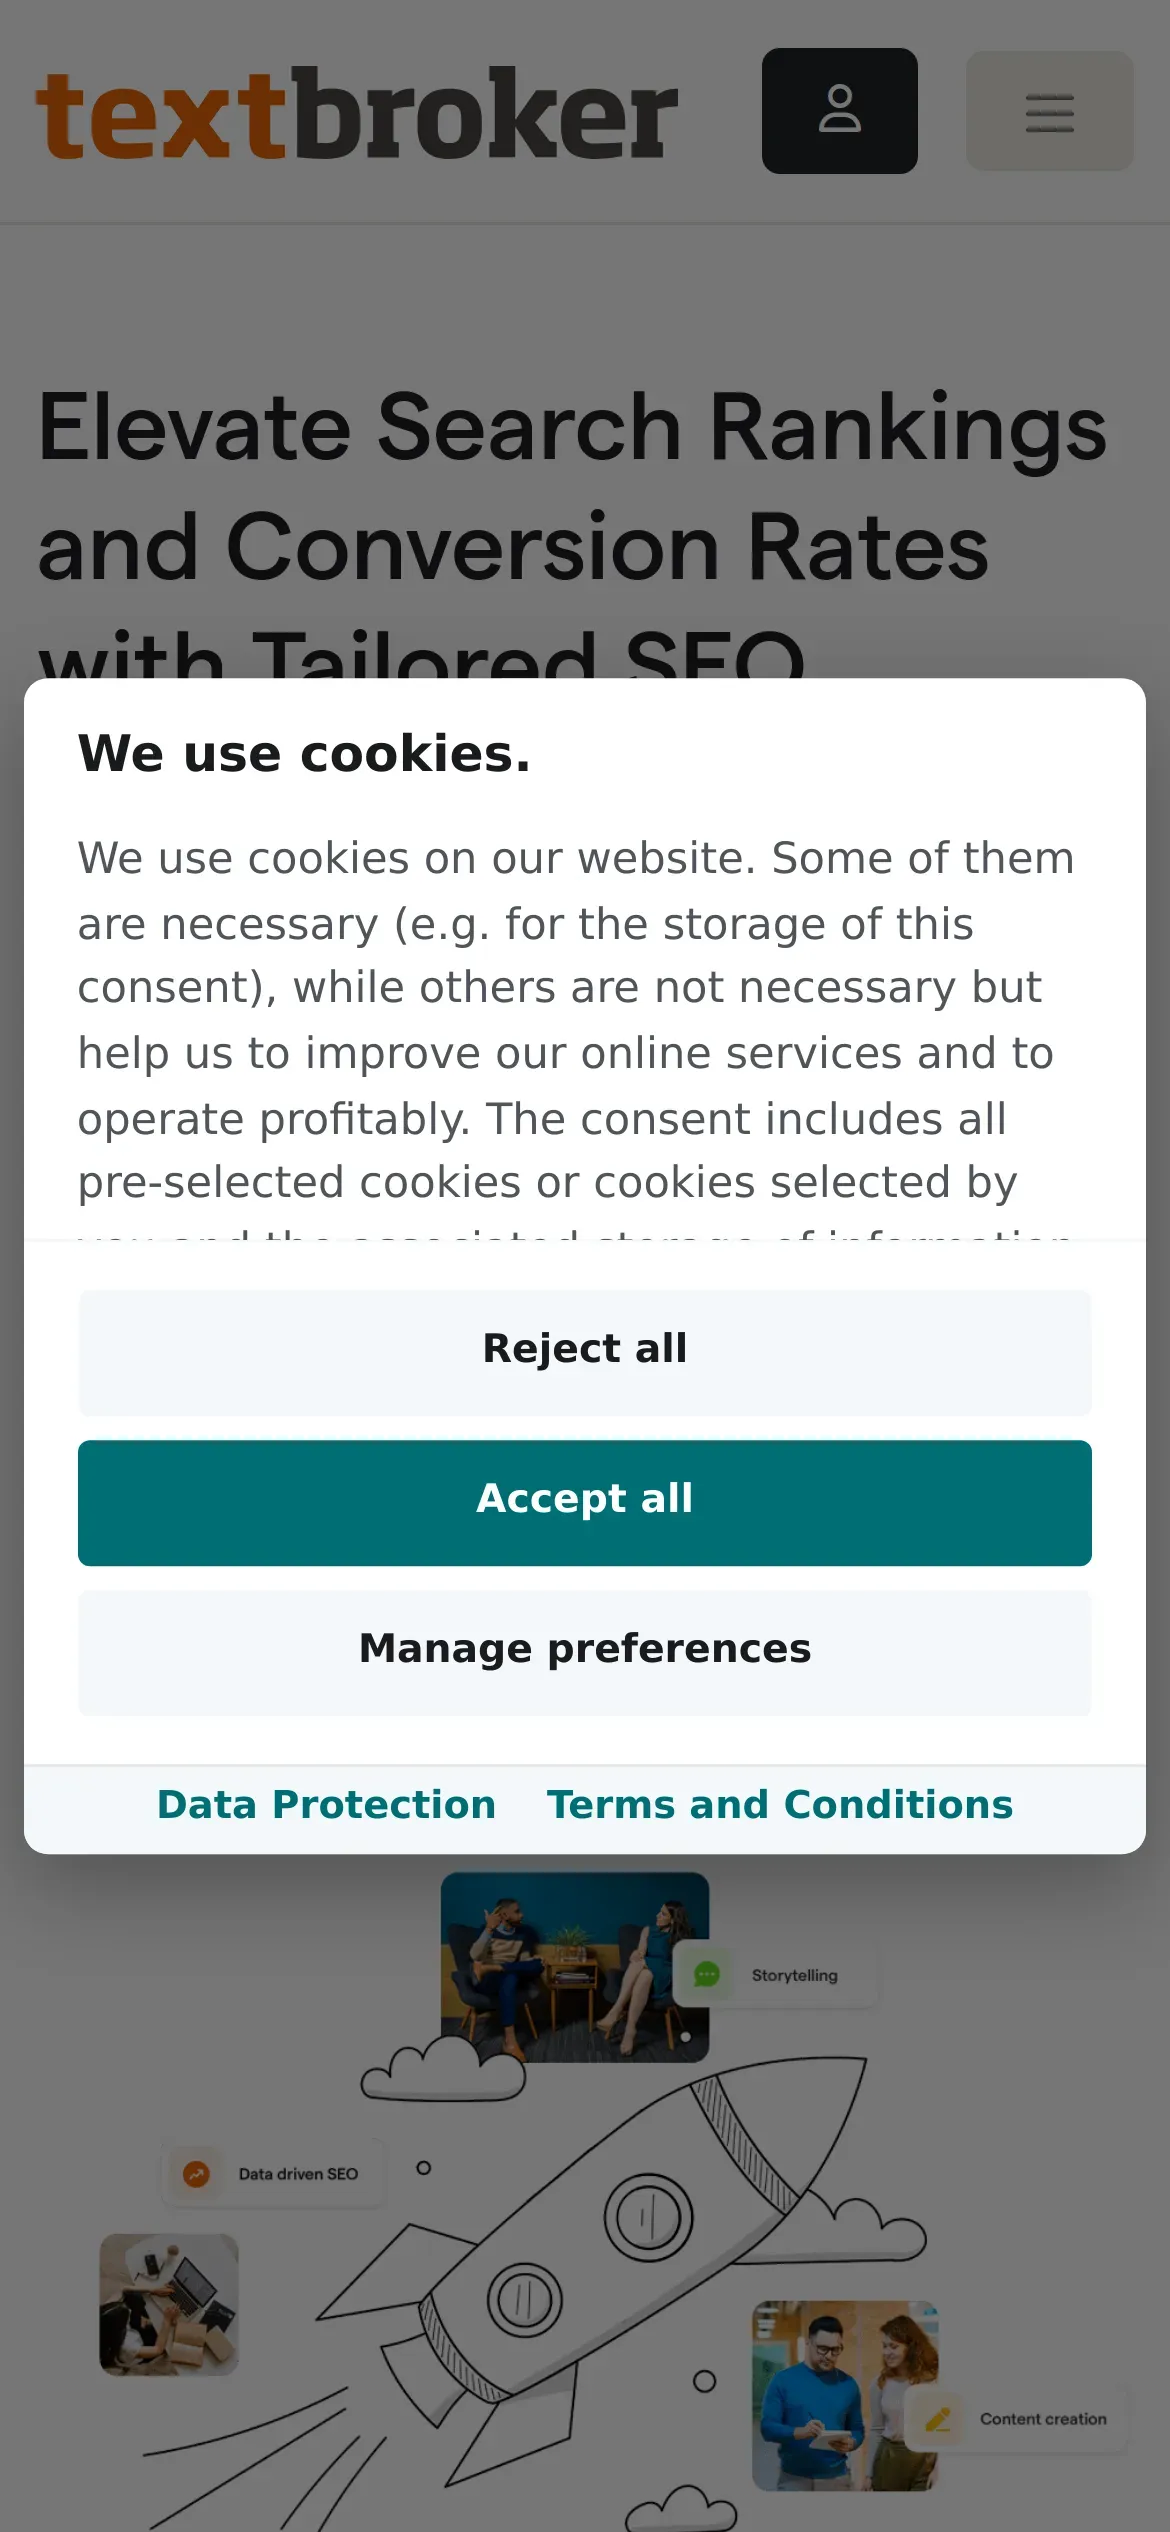1170x2532 pixels.
Task: Follow the Terms and Conditions link
Action: pos(779,1805)
